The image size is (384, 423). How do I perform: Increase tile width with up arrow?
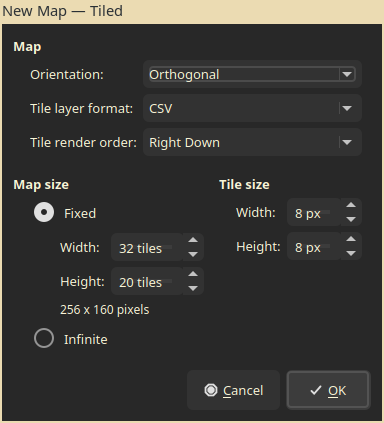(351, 205)
